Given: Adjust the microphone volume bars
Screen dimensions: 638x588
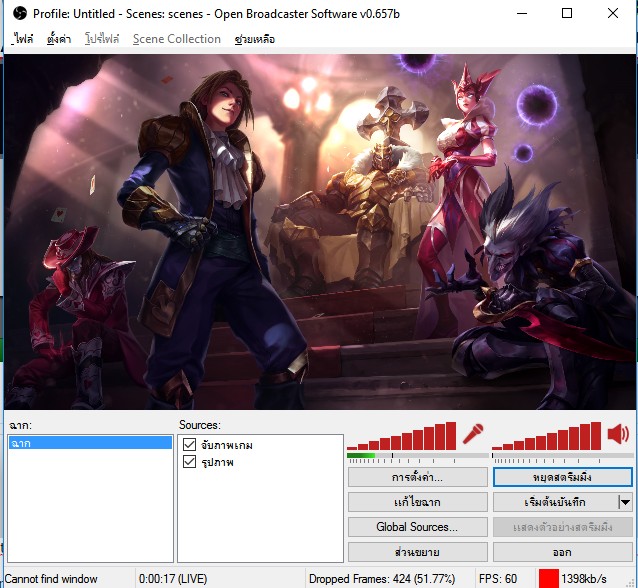Looking at the screenshot, I should click(402, 436).
